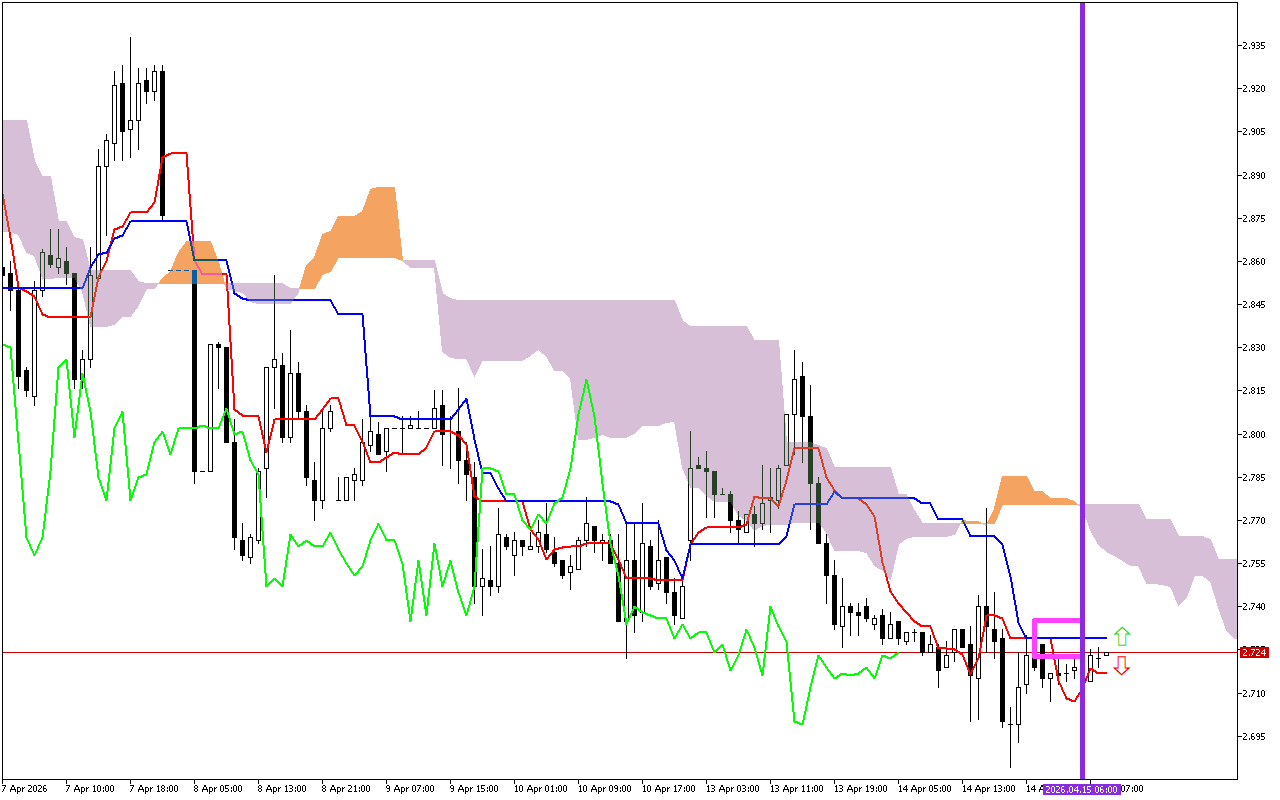Click the 2.695 price scale label
The height and width of the screenshot is (800, 1280).
point(1254,737)
